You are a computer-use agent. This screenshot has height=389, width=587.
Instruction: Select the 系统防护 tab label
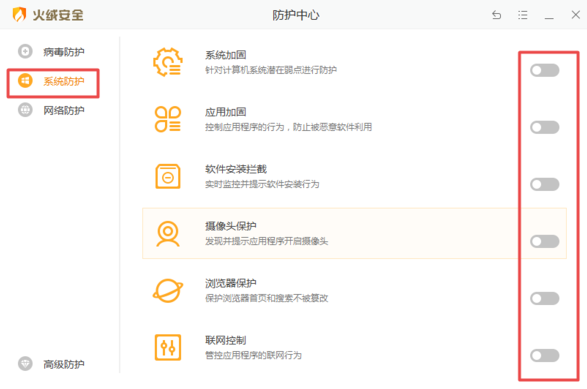(x=64, y=81)
